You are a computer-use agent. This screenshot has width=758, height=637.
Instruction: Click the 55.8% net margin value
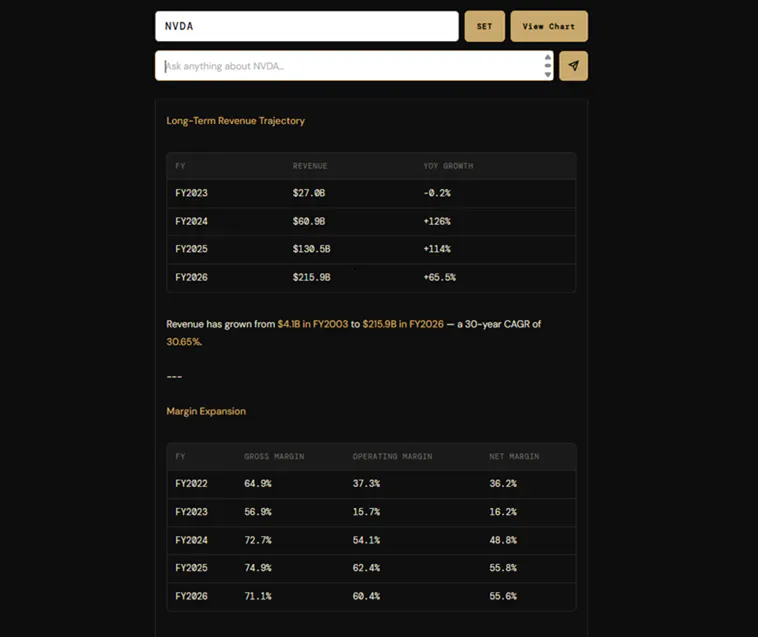(x=503, y=568)
